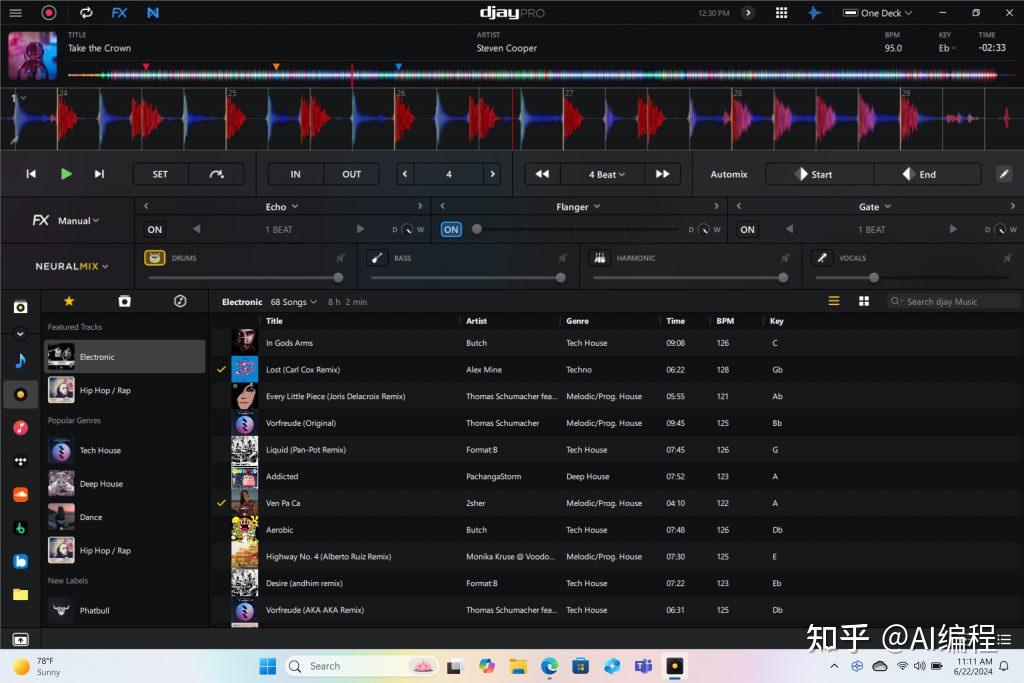Screen dimensions: 1024x683
Task: Toggle Flanger effect ON
Action: click(x=451, y=229)
